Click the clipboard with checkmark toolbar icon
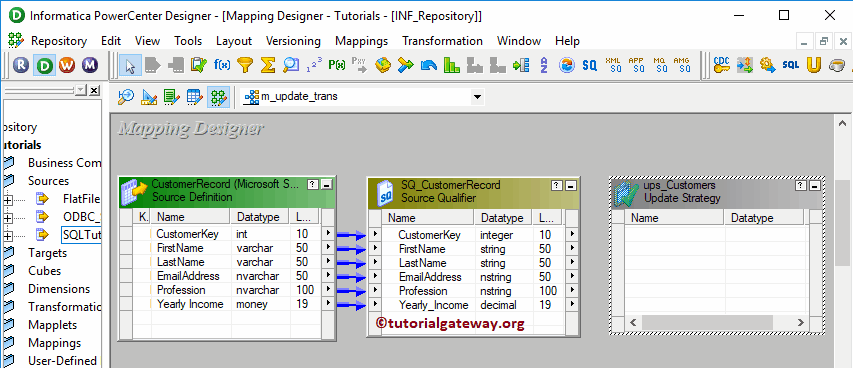This screenshot has width=853, height=368. click(199, 65)
